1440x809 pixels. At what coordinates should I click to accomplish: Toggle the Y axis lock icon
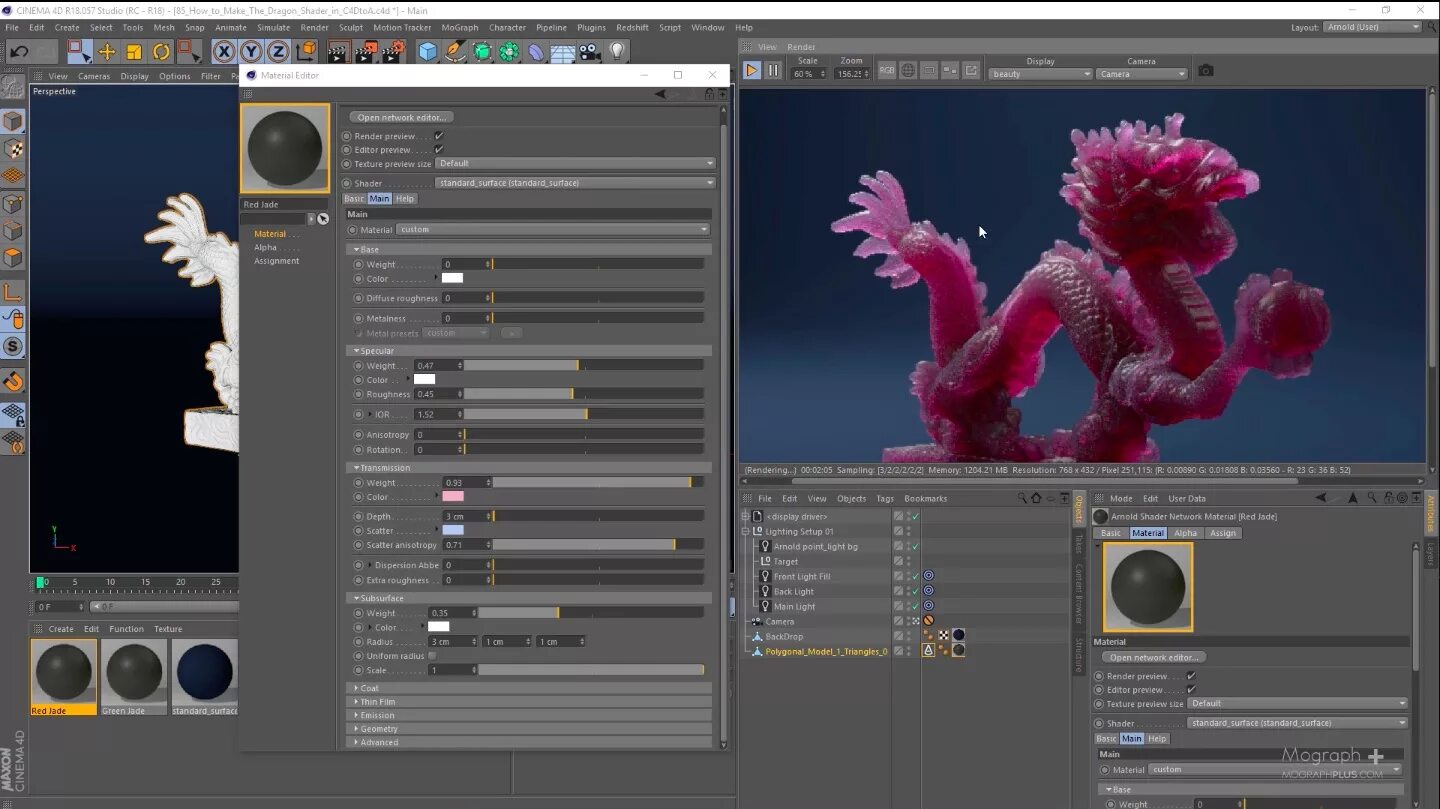tap(251, 52)
